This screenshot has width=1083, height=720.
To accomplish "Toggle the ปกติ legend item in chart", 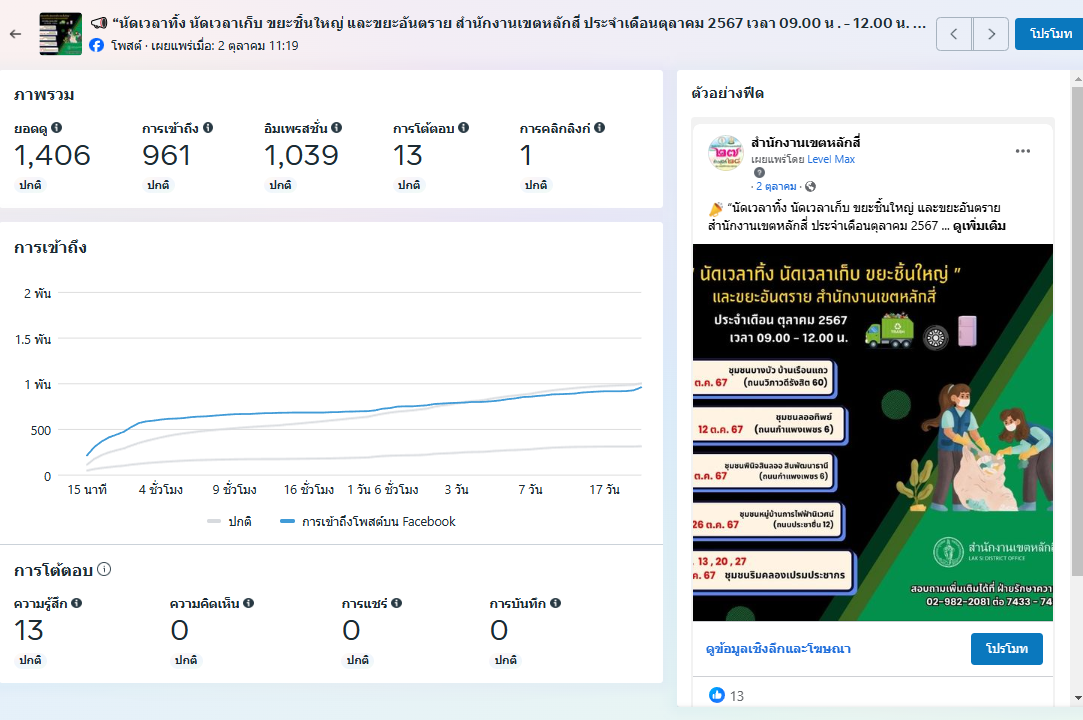I will (230, 521).
